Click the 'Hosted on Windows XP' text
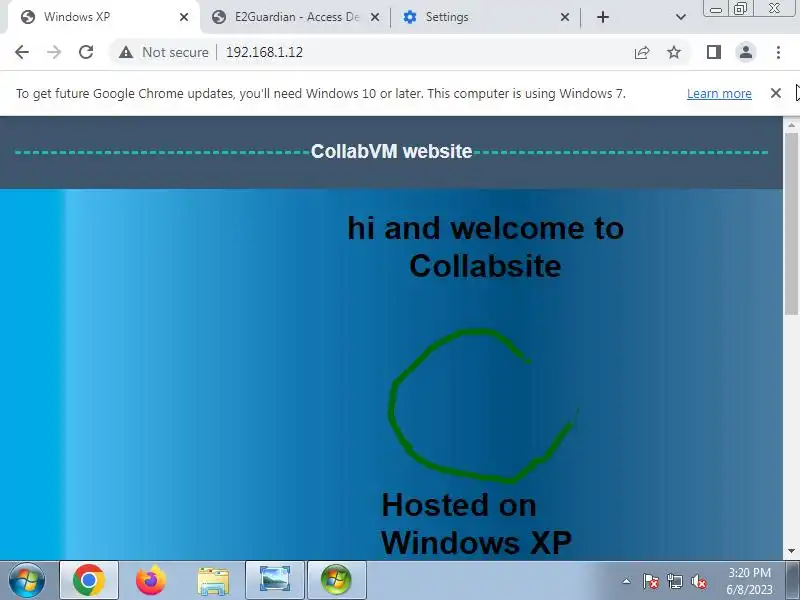This screenshot has height=600, width=800. click(476, 523)
